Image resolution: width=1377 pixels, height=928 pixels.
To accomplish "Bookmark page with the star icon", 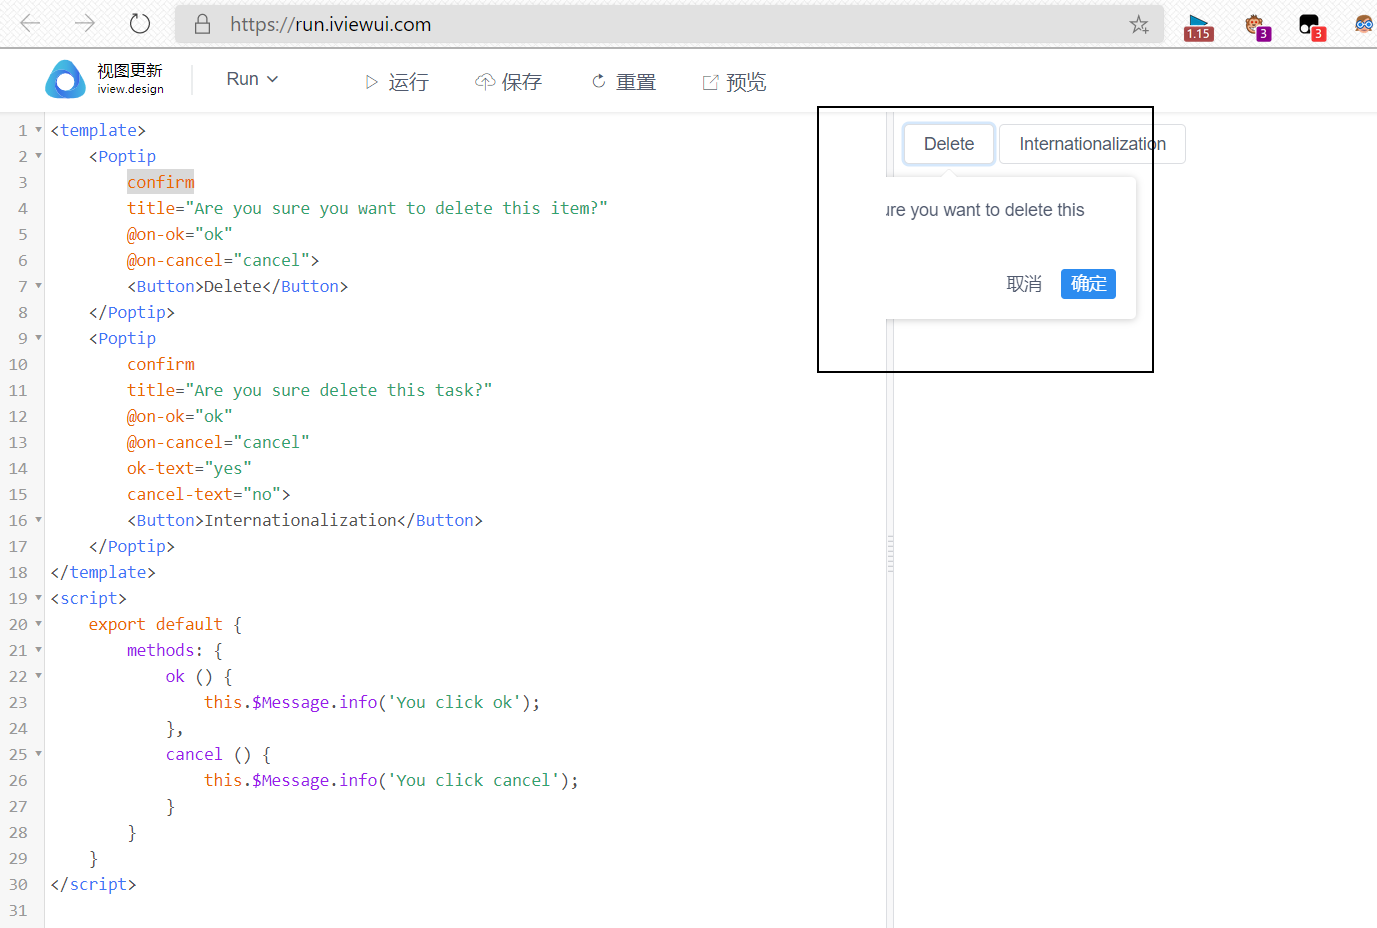I will (x=1139, y=24).
